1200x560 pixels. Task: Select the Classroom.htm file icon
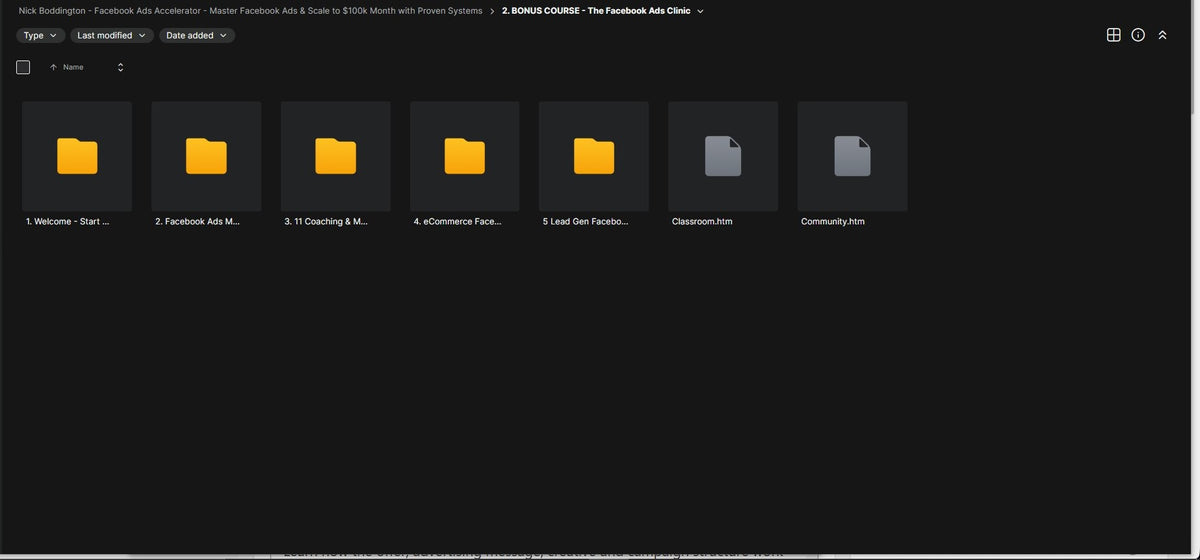723,156
